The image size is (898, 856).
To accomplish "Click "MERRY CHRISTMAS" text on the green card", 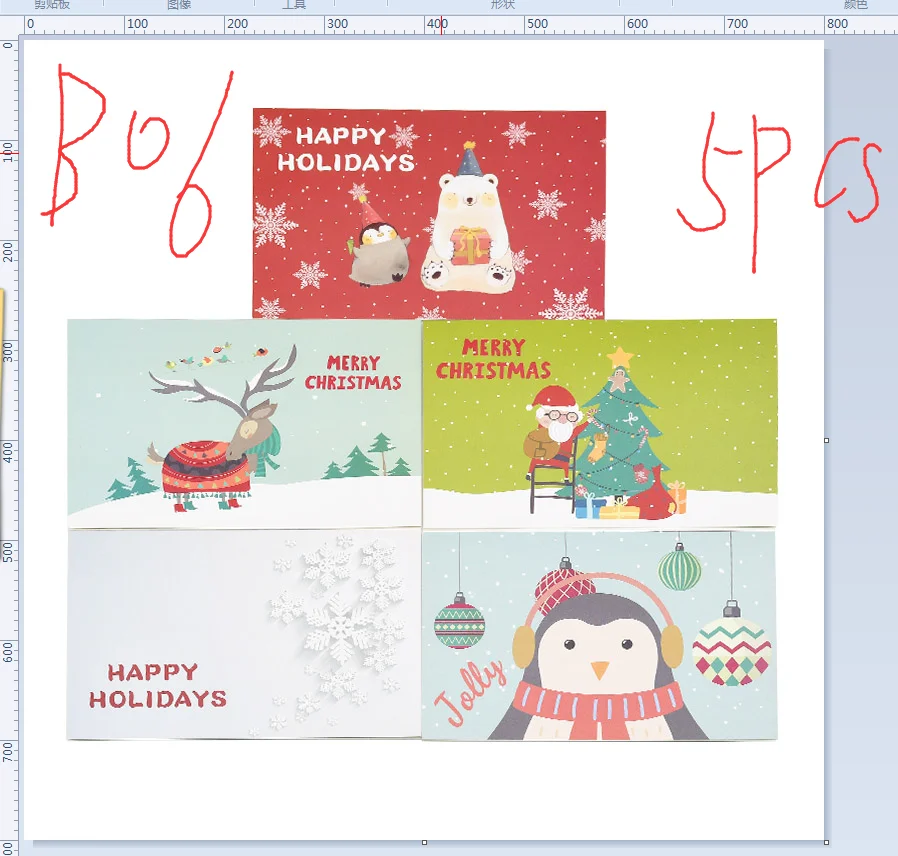I will coord(493,359).
